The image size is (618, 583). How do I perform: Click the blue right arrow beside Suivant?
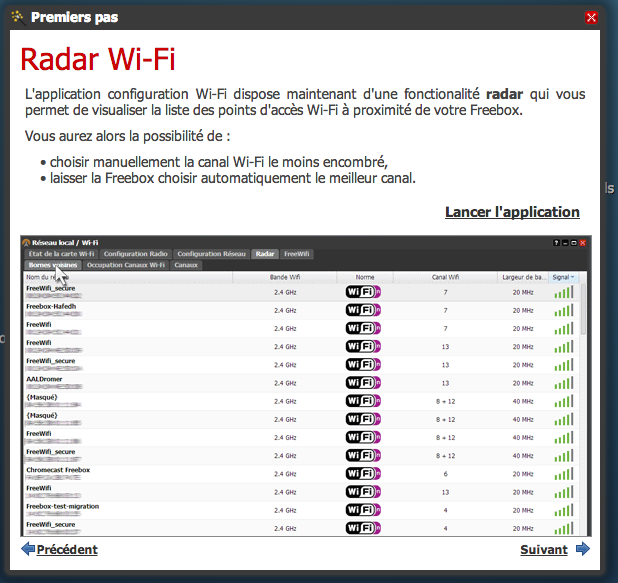point(583,549)
